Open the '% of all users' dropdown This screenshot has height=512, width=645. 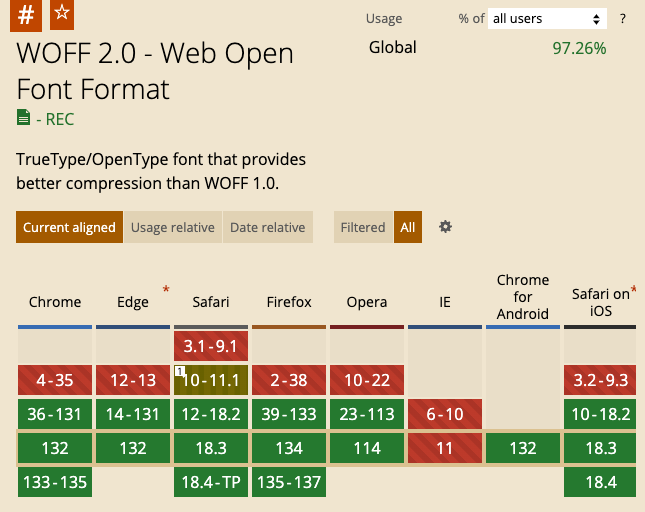coord(547,19)
